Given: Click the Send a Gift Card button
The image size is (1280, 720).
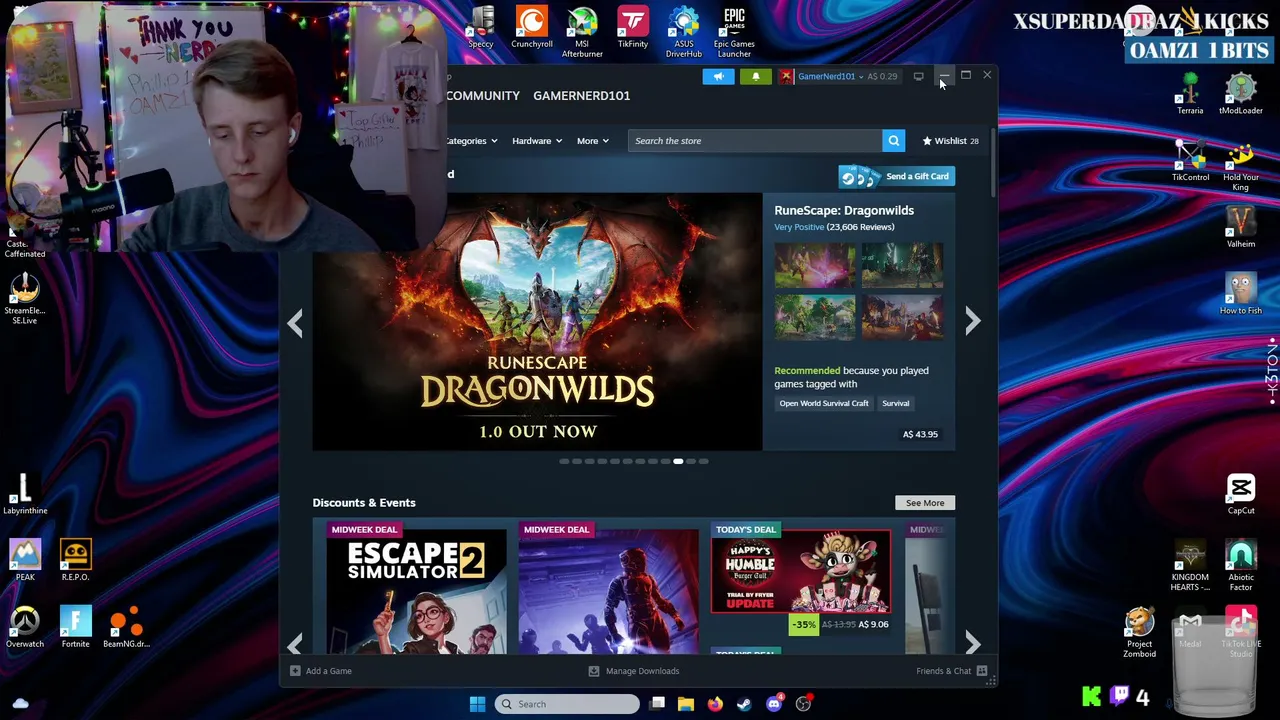Looking at the screenshot, I should 896,177.
